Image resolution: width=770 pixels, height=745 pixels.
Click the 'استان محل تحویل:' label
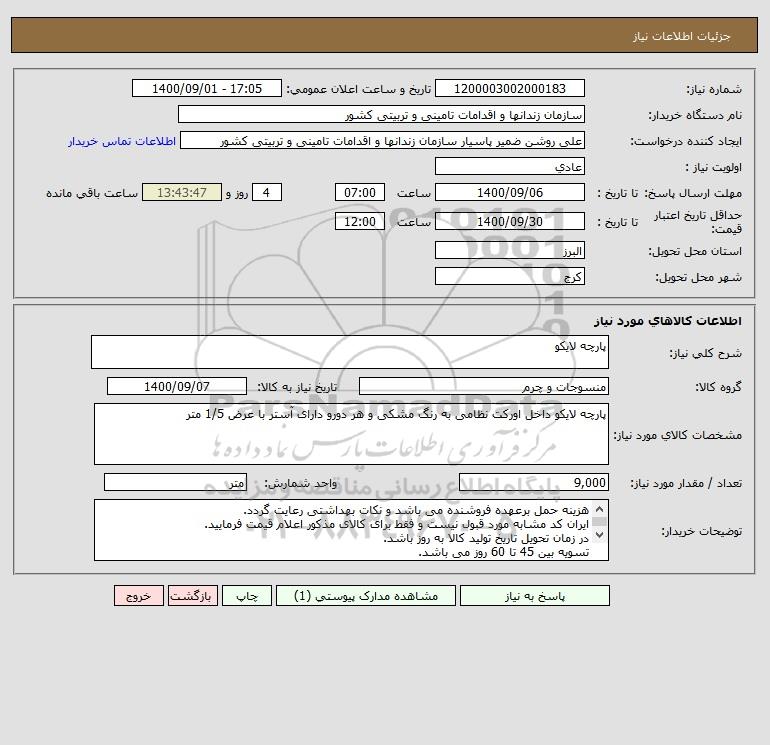695,251
